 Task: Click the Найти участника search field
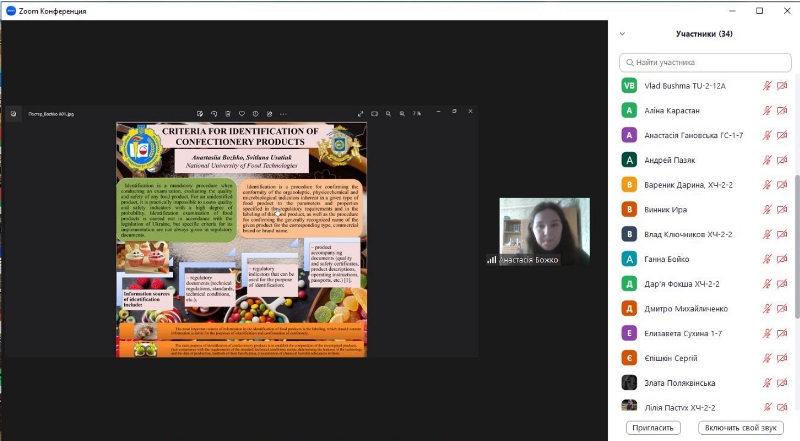[x=705, y=62]
